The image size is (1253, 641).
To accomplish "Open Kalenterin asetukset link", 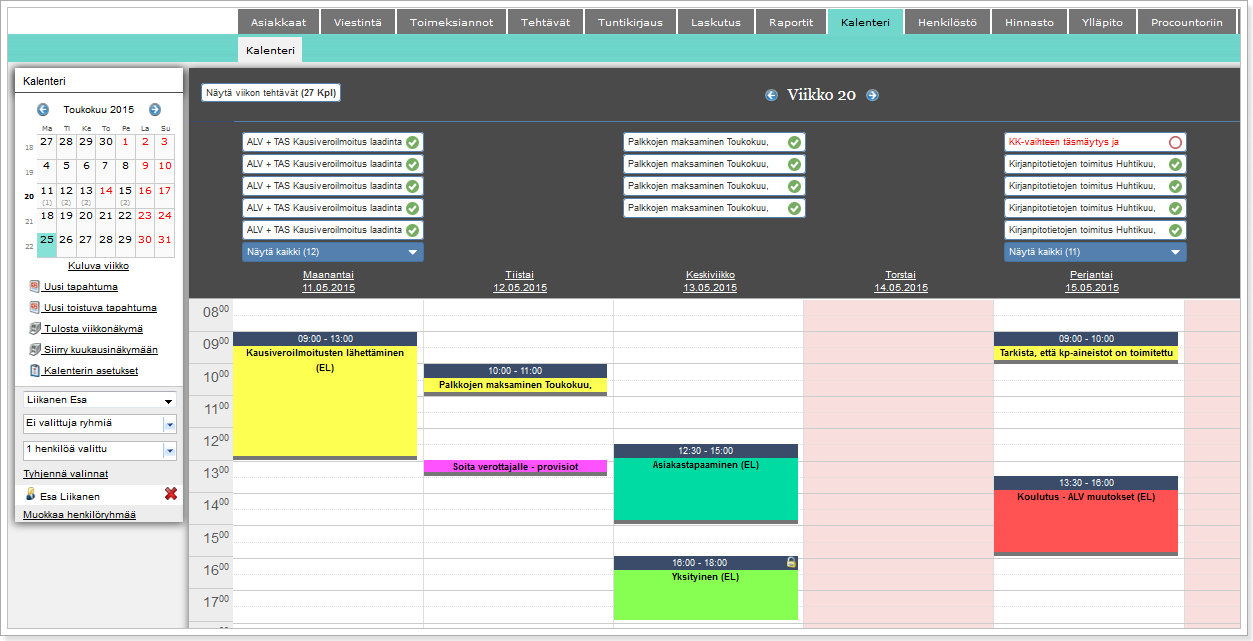I will (x=90, y=371).
